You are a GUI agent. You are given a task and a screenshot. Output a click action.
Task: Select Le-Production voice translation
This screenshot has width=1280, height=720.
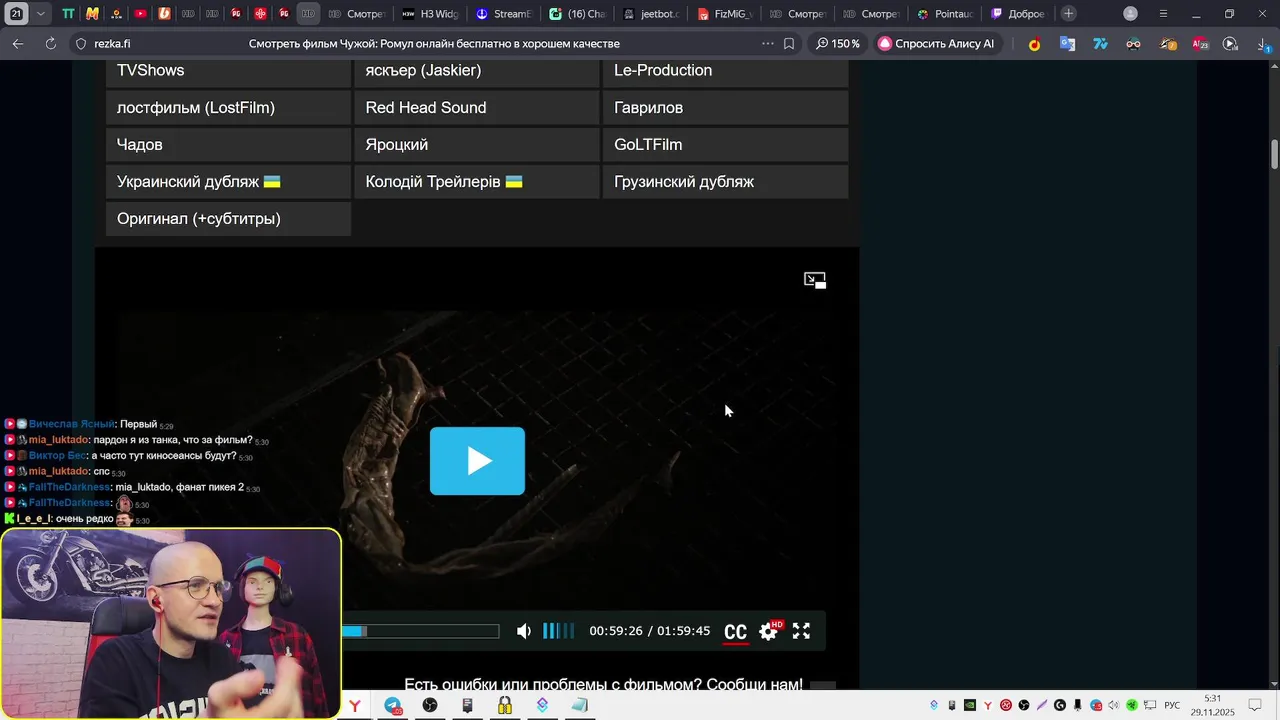coord(725,72)
